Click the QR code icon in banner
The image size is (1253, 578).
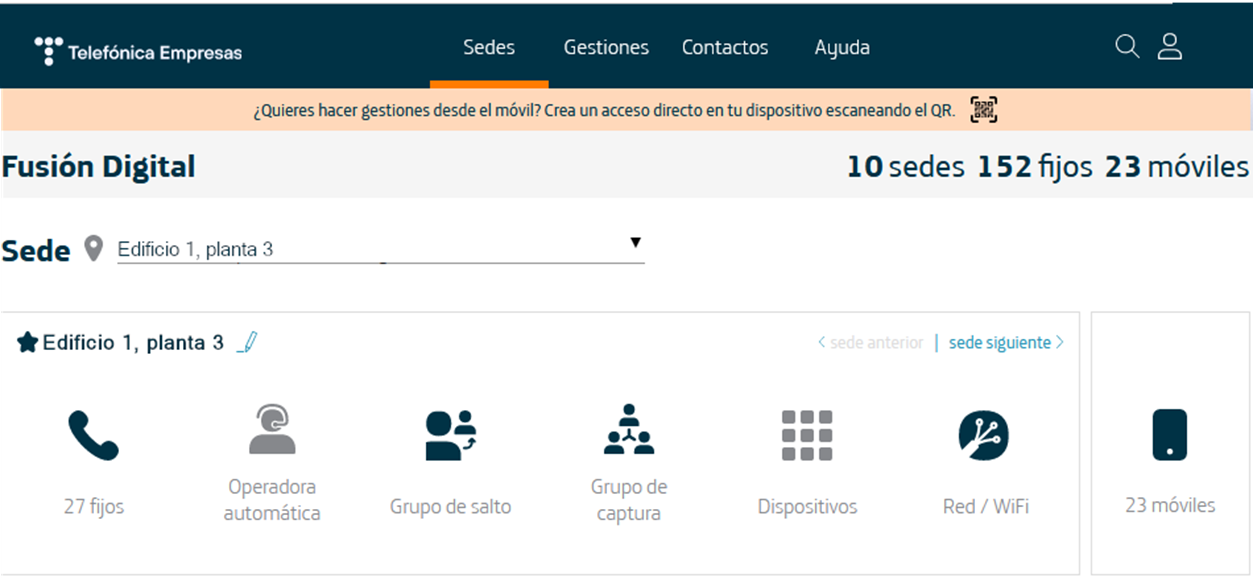(x=984, y=110)
